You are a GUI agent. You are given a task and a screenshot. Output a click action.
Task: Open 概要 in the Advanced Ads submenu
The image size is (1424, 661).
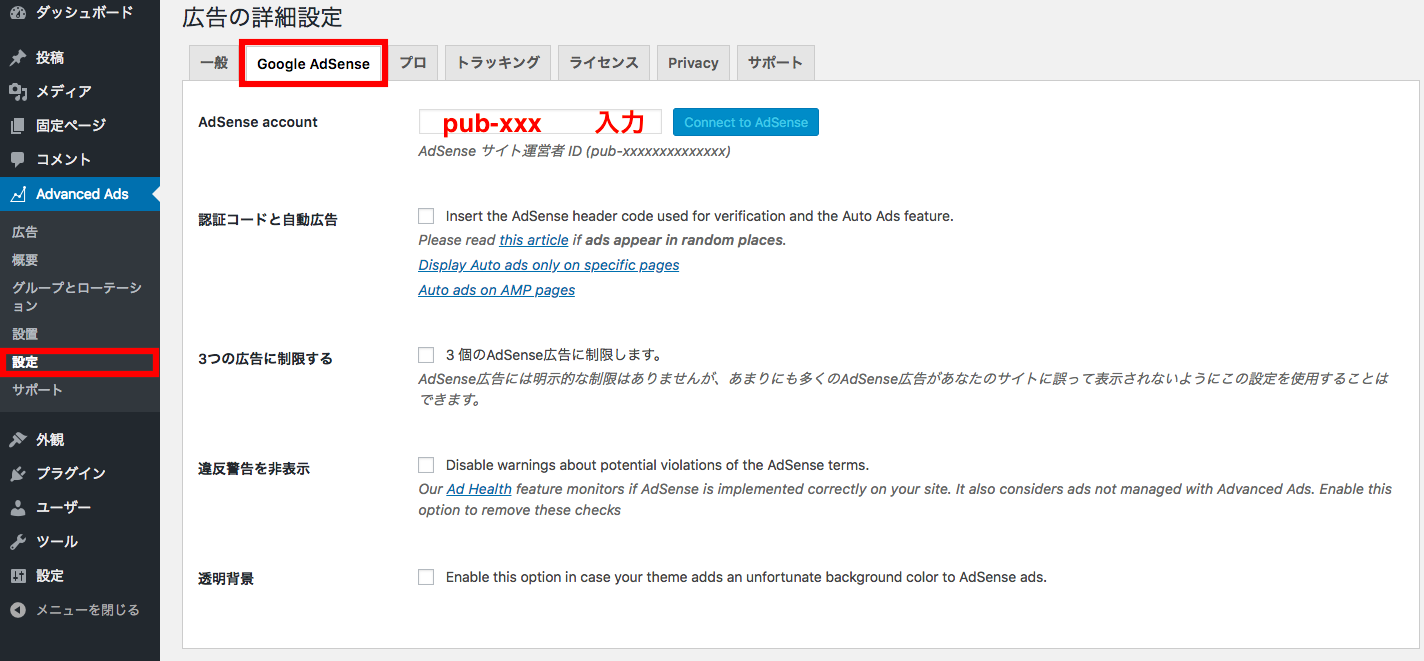point(25,260)
